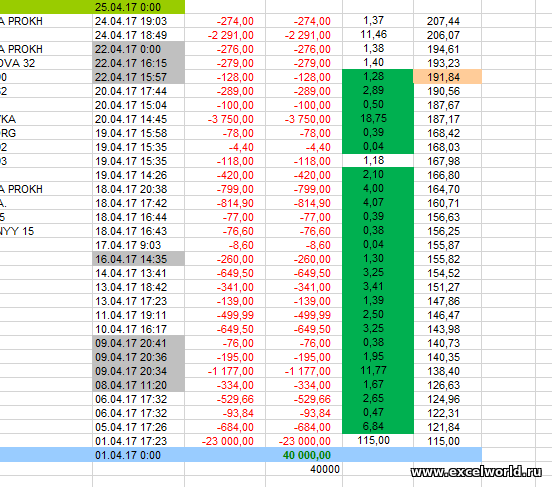Open the www.excelworld.ru watermark link
The width and height of the screenshot is (552, 487).
(476, 472)
